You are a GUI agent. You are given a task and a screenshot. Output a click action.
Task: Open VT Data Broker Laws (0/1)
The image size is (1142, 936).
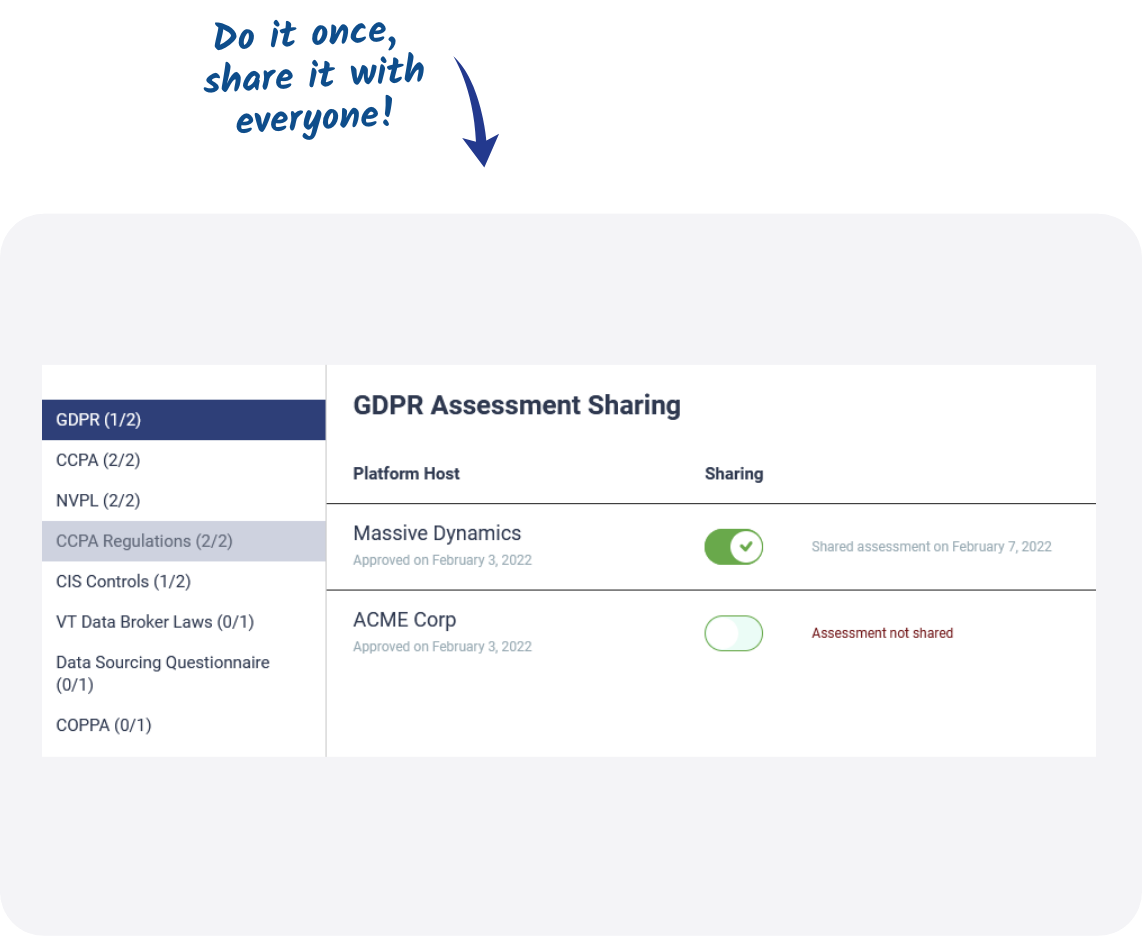pyautogui.click(x=183, y=622)
